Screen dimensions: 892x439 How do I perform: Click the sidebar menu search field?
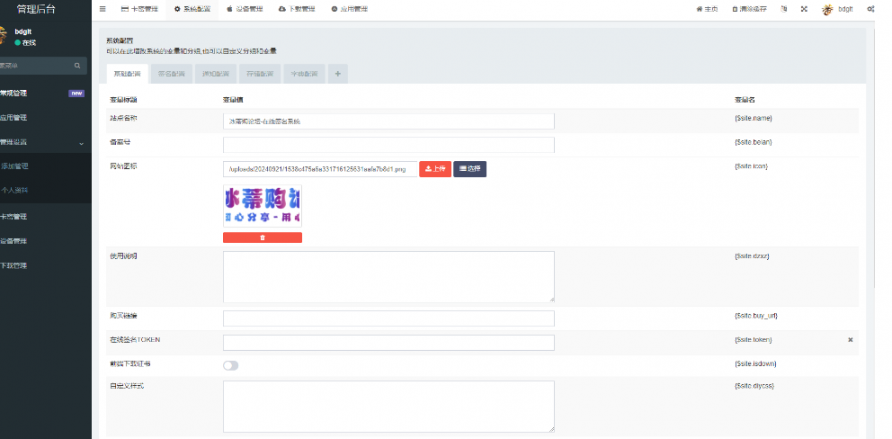(36, 66)
